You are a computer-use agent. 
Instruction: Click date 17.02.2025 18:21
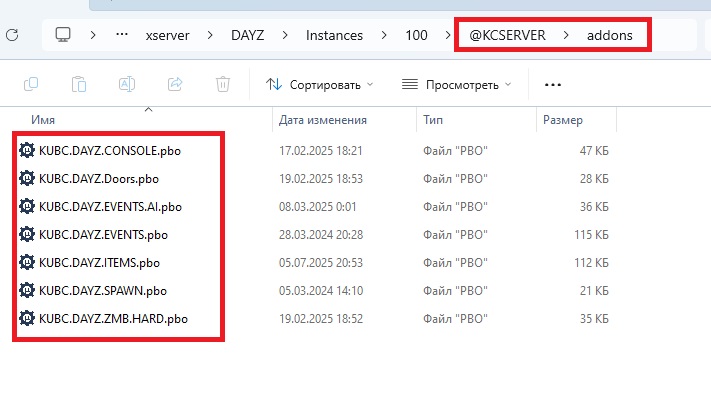pyautogui.click(x=321, y=151)
